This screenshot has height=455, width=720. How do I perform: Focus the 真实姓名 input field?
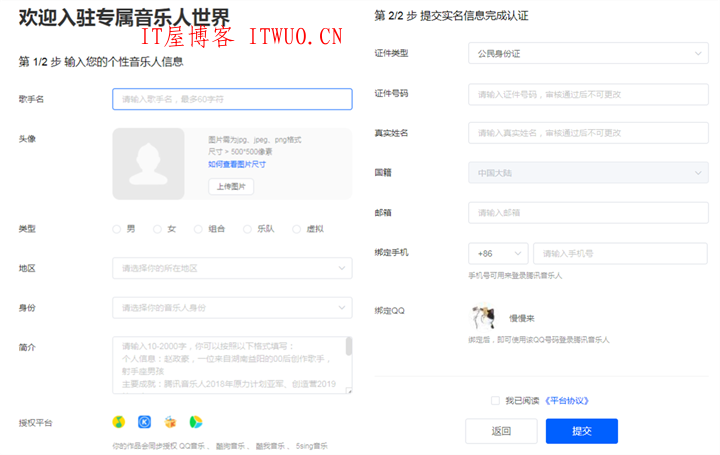(x=588, y=133)
